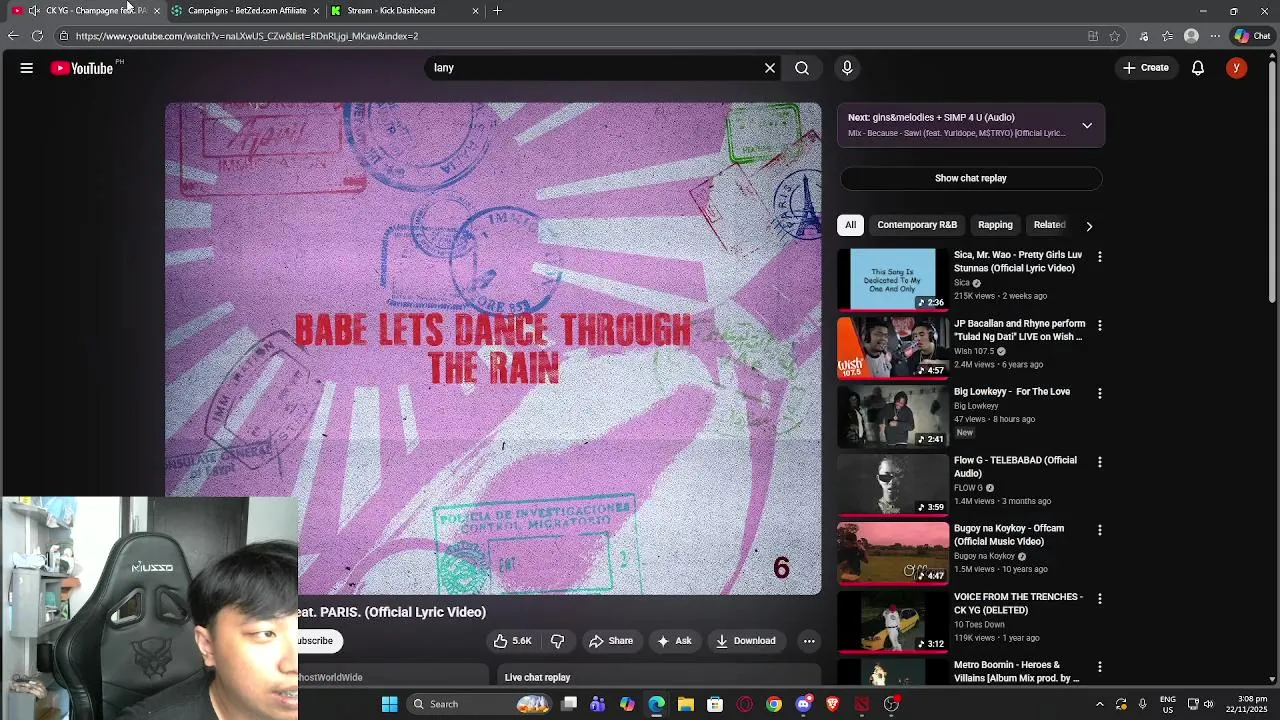
Task: Open the Flow G TELEBABAD thumbnail
Action: coord(893,484)
